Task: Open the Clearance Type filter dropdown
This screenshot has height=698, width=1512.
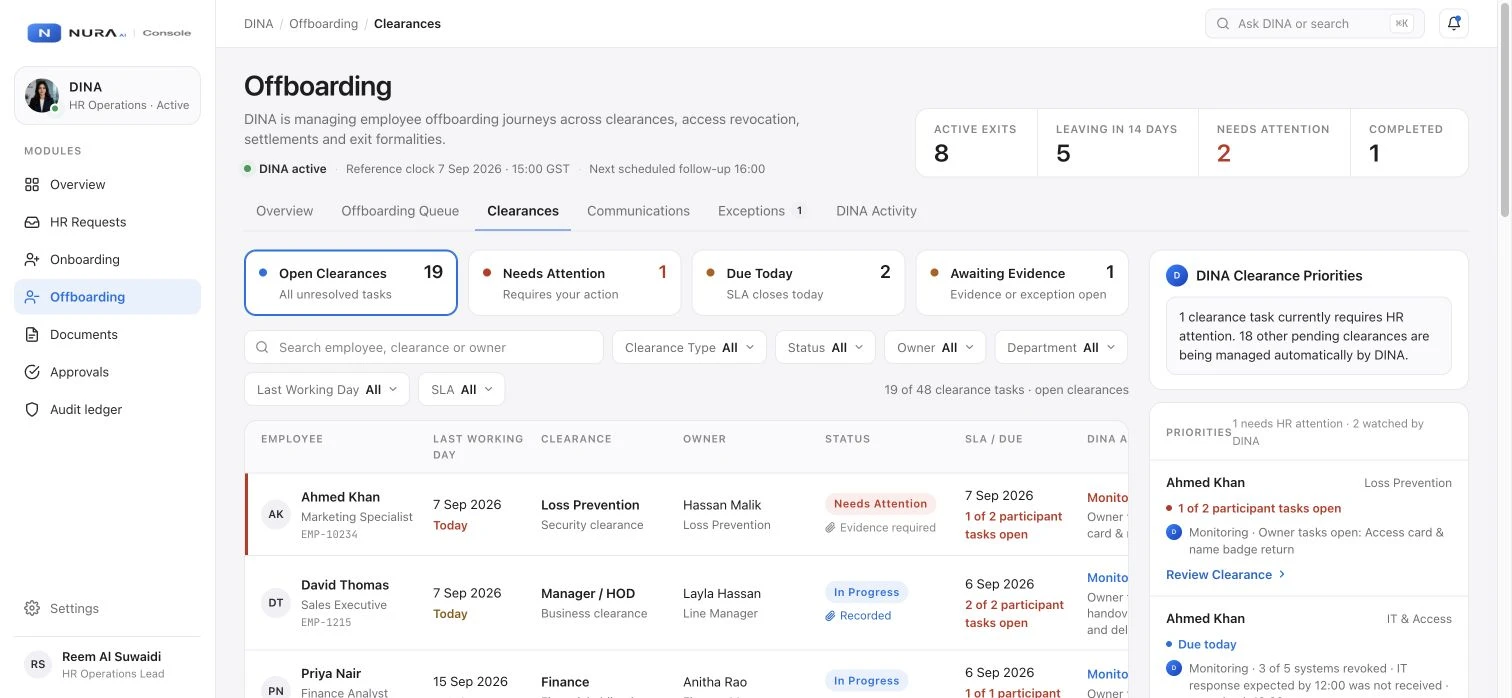Action: [x=690, y=348]
